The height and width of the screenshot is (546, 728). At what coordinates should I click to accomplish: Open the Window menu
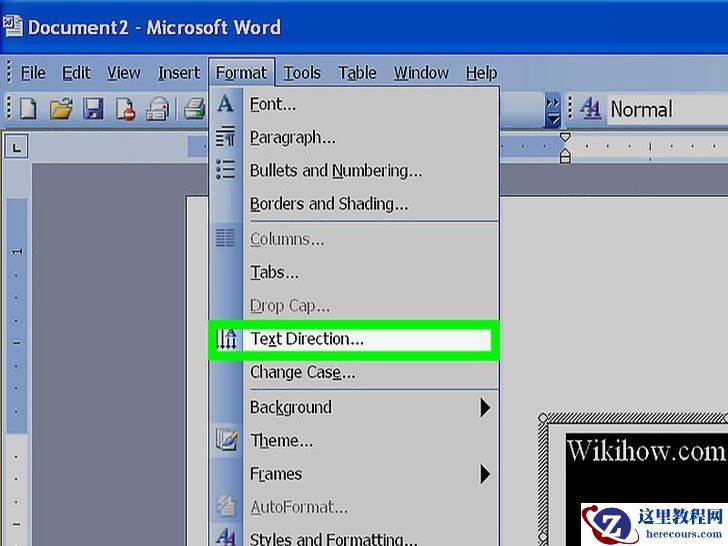422,73
